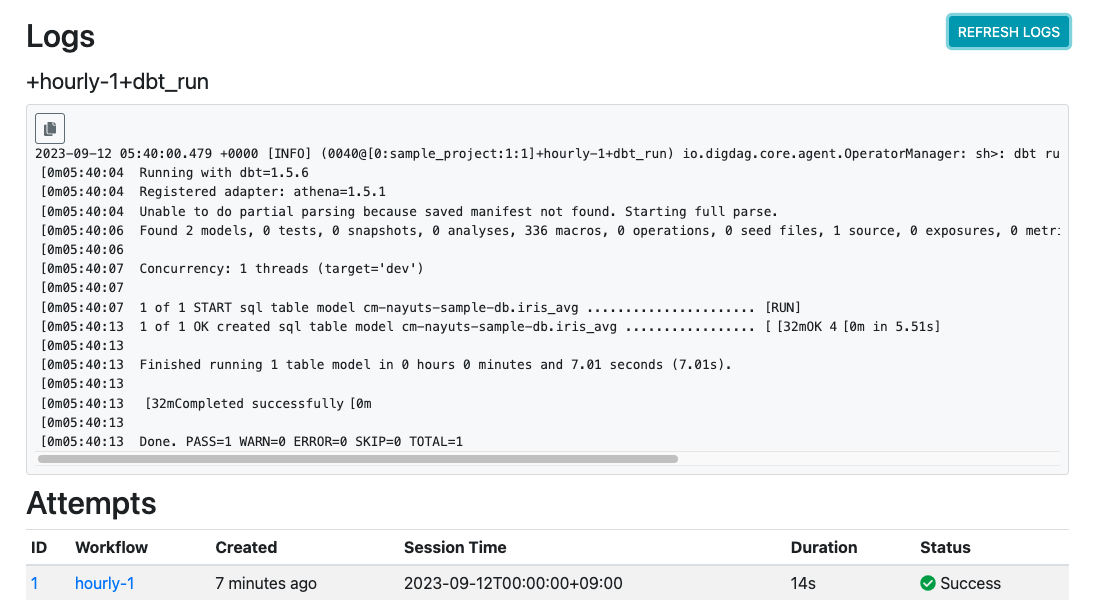Click the copy logs clipboard icon
1095x606 pixels.
(50, 128)
